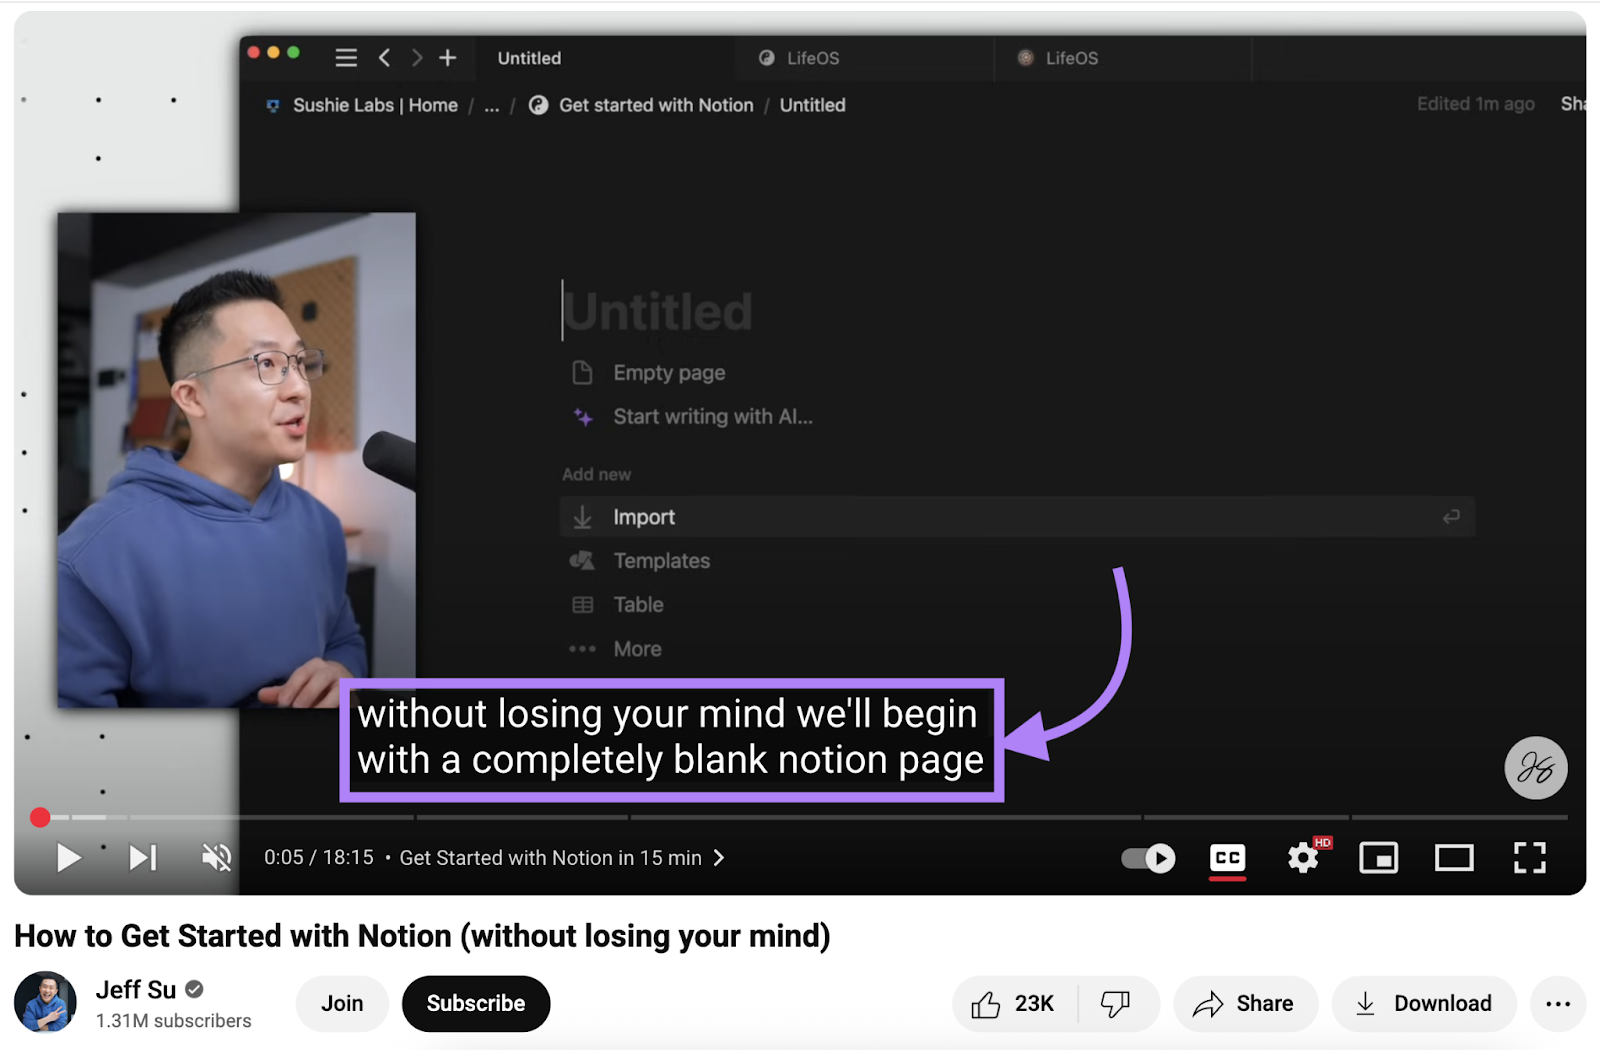Unmute the video audio

[216, 857]
